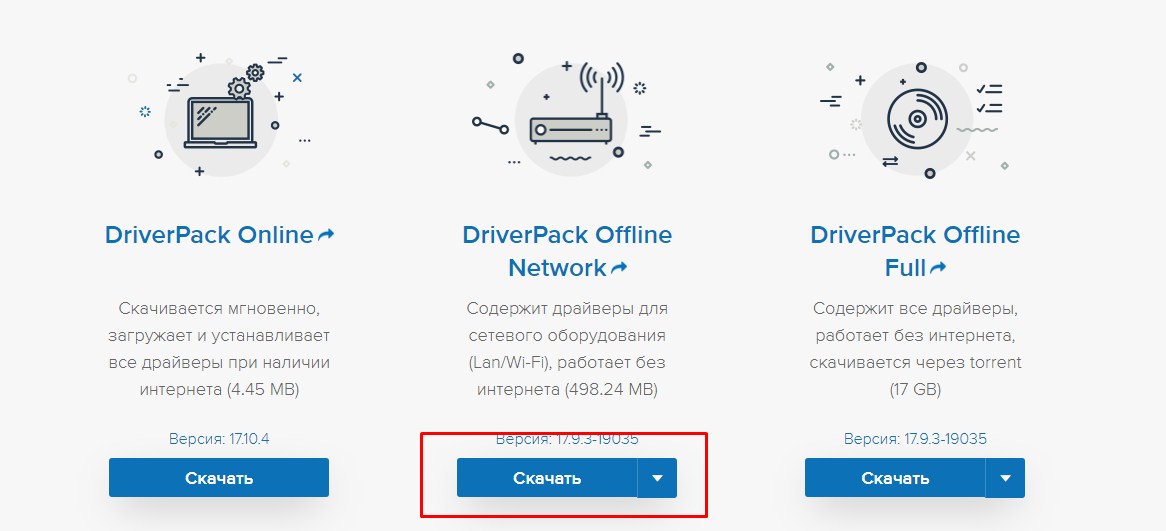Image resolution: width=1166 pixels, height=531 pixels.
Task: Expand download options arrow for Offline Full
Action: pyautogui.click(x=1005, y=477)
